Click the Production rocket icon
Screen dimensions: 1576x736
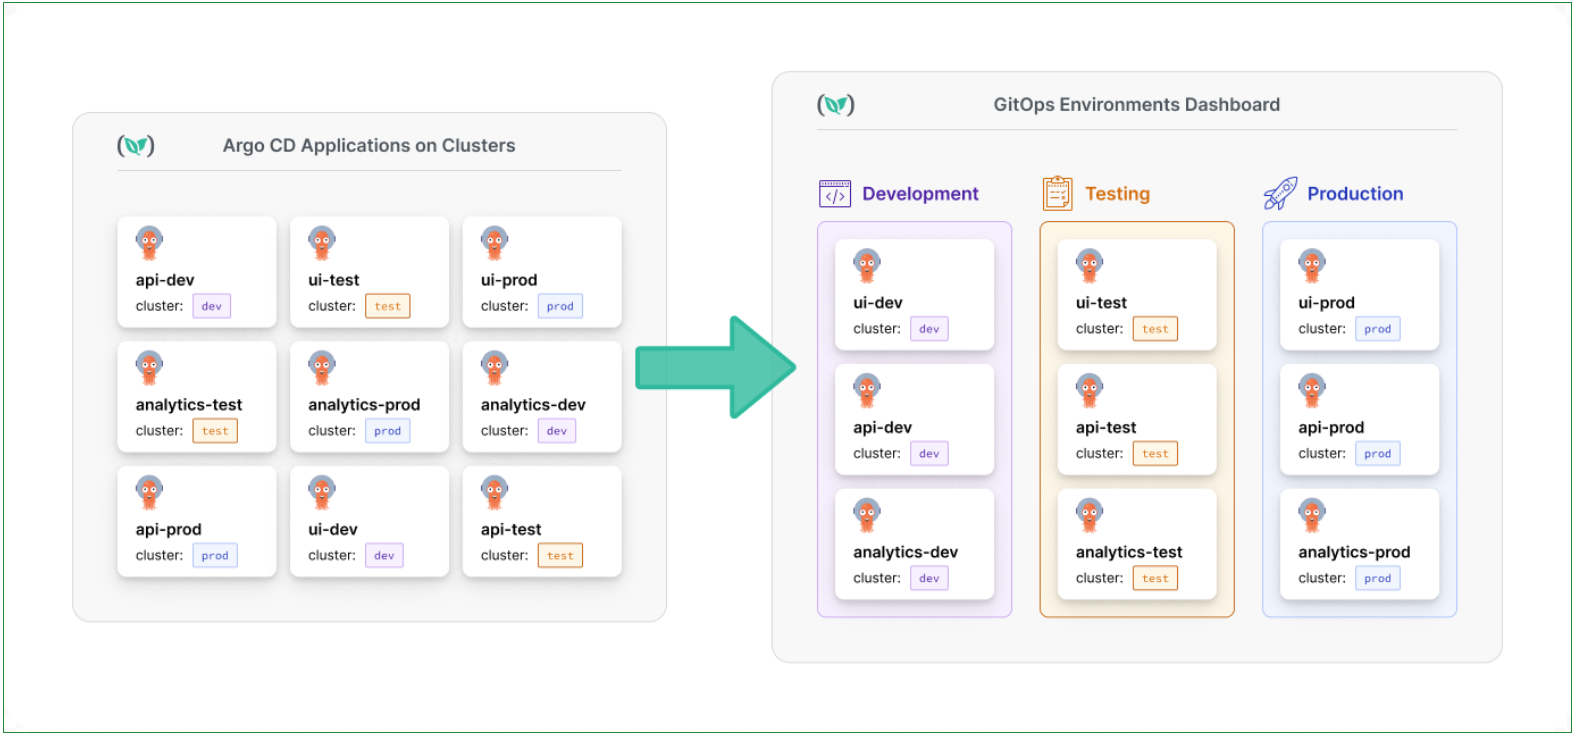tap(1280, 193)
